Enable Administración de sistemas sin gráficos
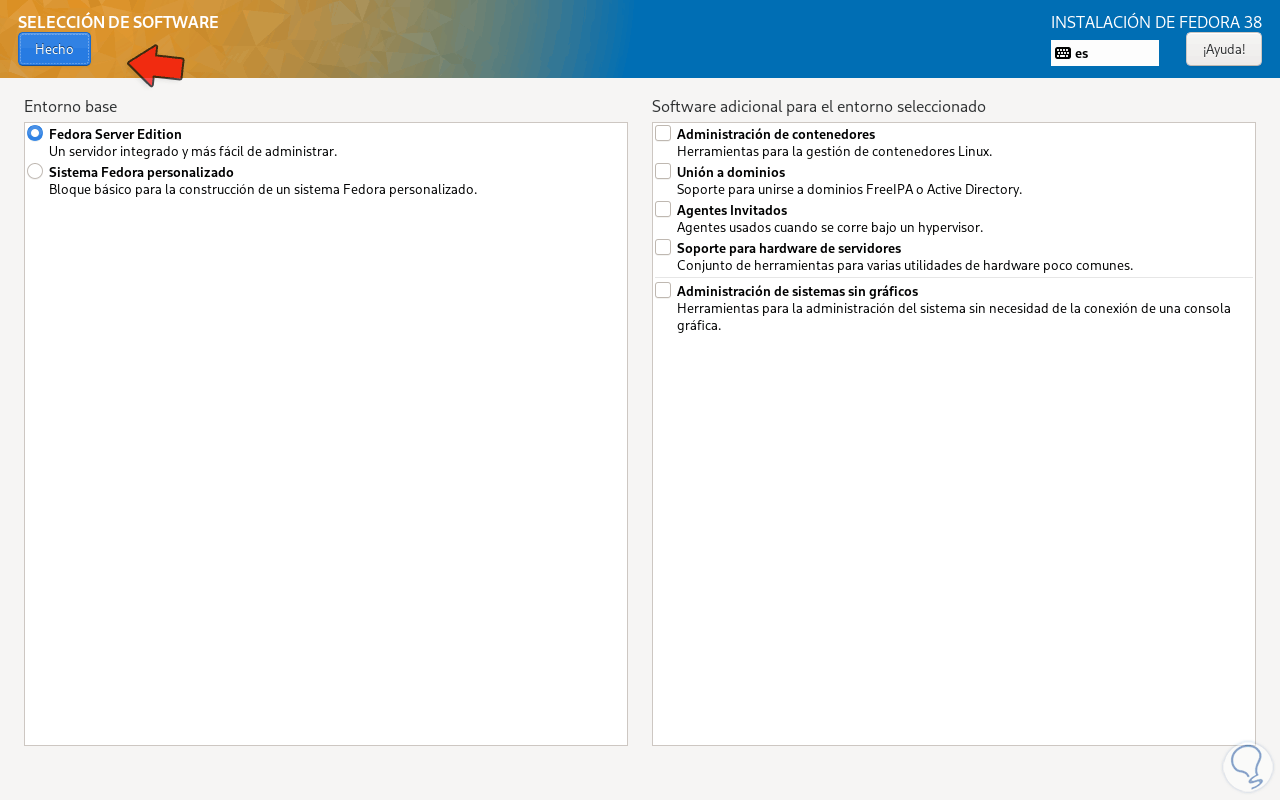The width and height of the screenshot is (1280, 800). pos(663,290)
